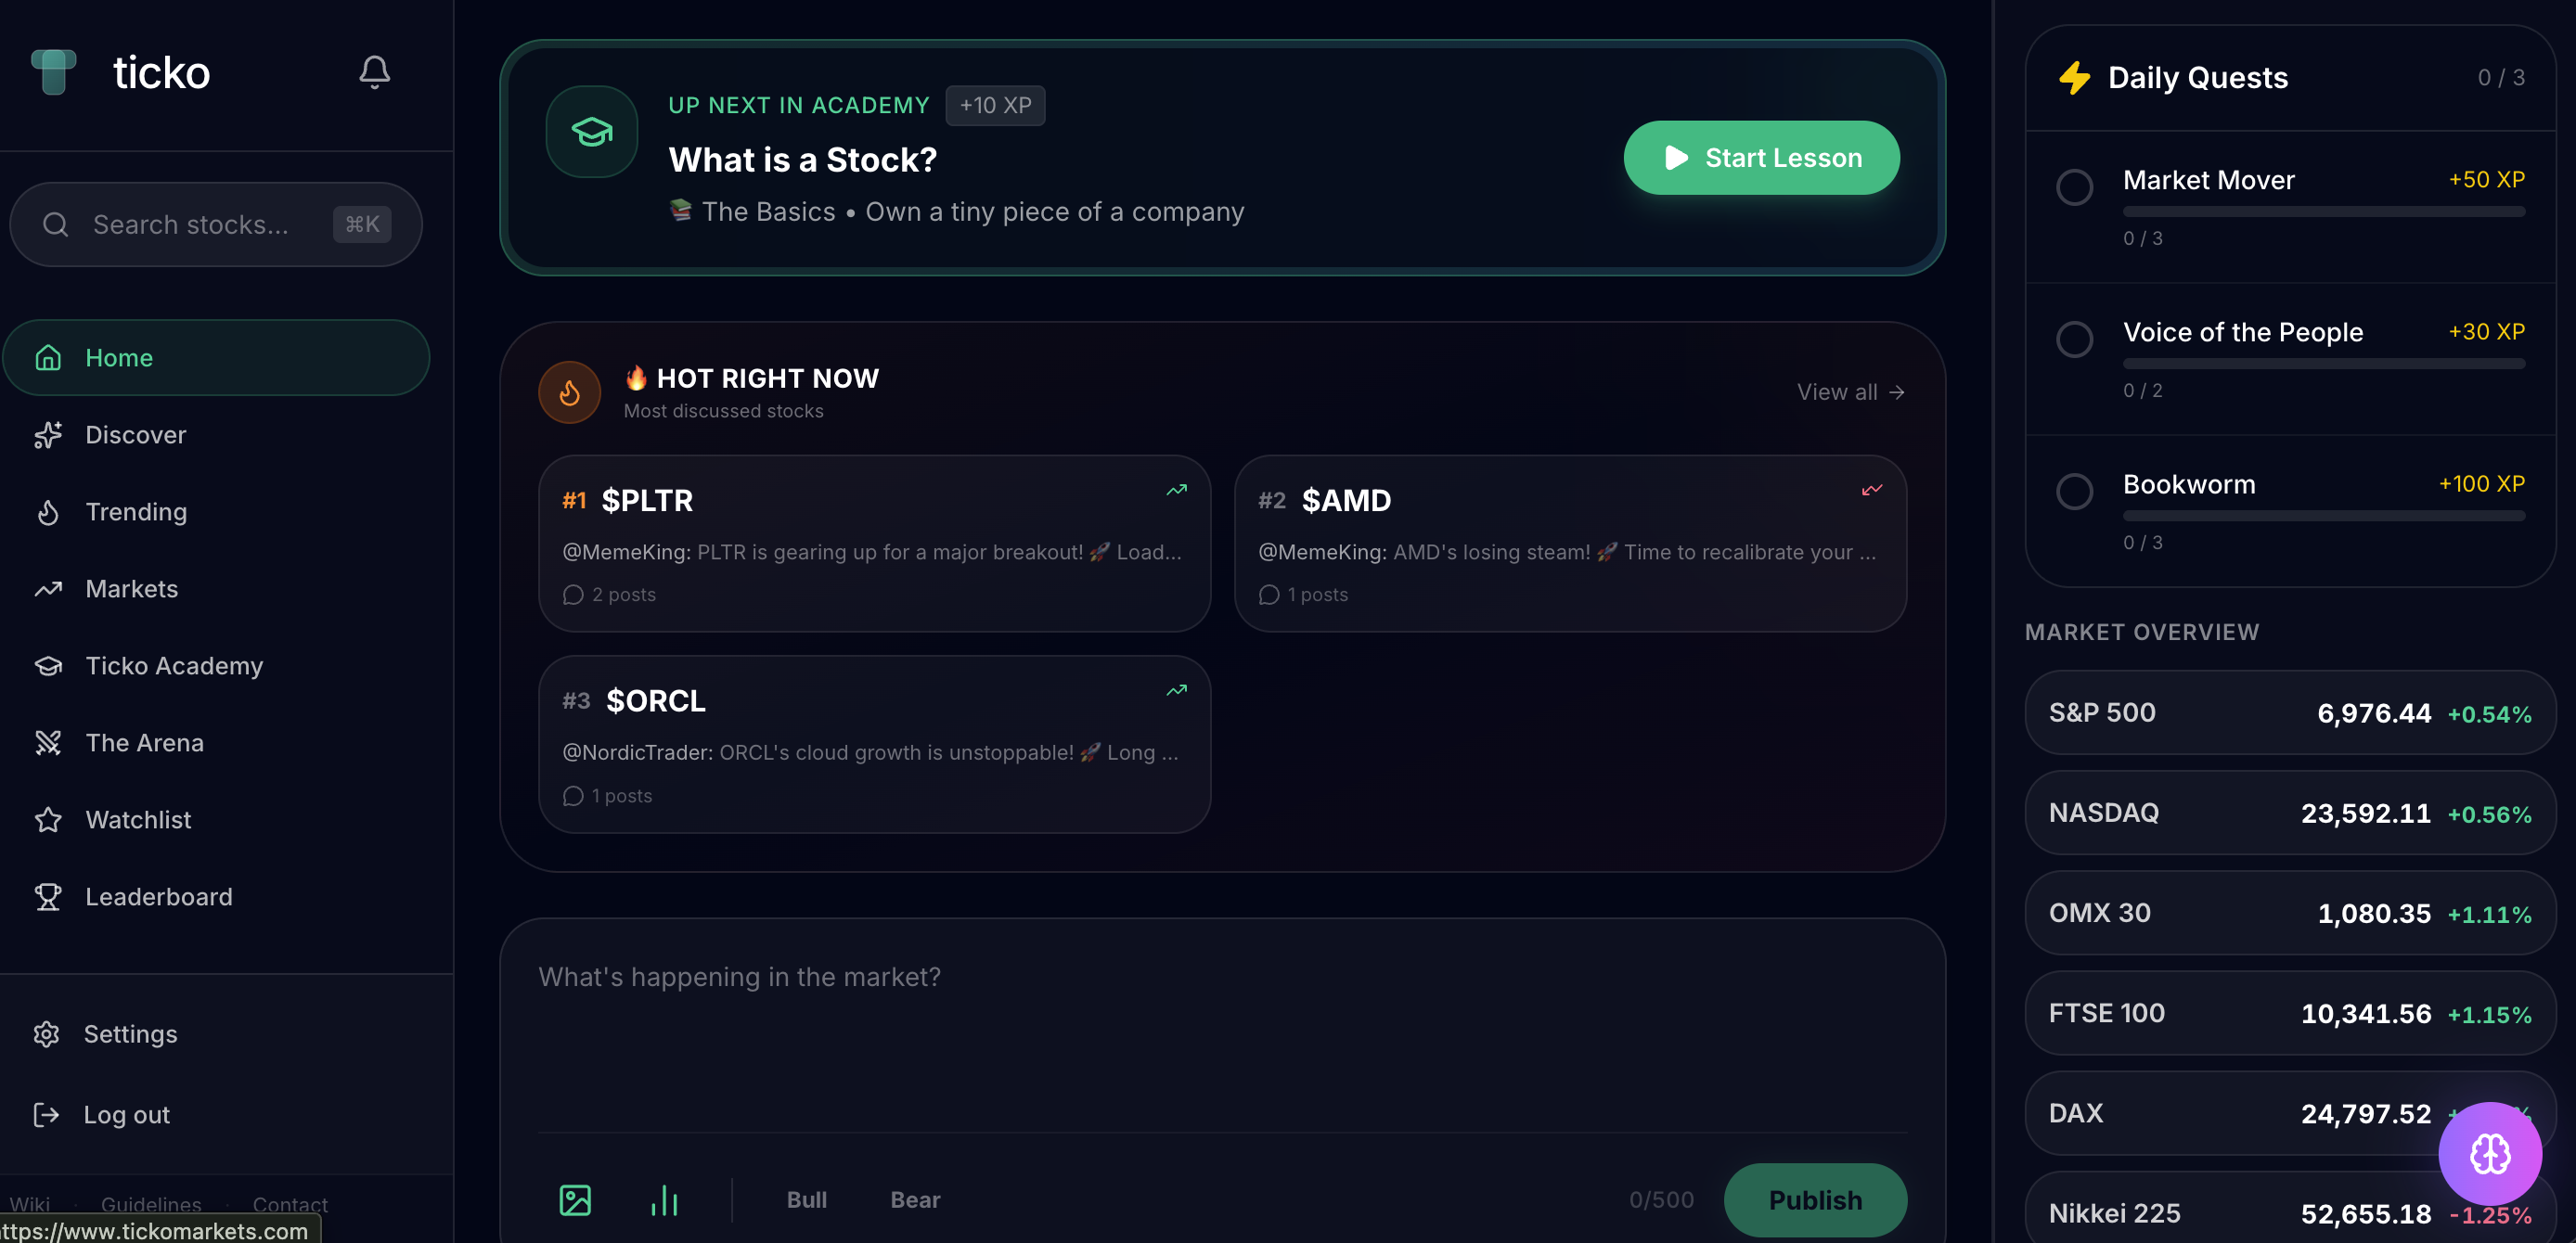Start the What is a Stock lesson
The image size is (2576, 1243).
(1762, 157)
